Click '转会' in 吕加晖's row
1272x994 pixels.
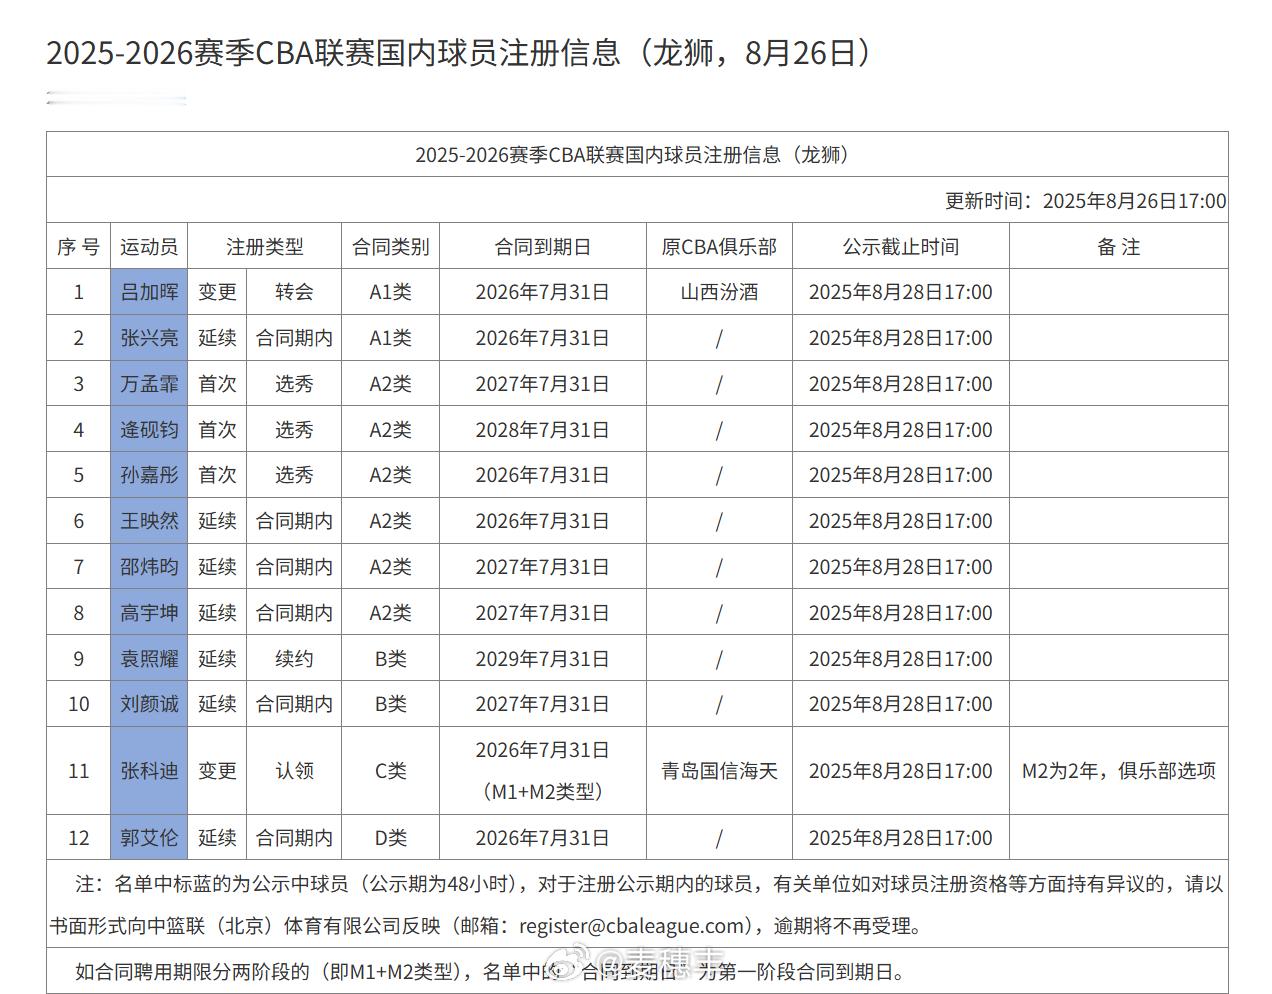[294, 292]
